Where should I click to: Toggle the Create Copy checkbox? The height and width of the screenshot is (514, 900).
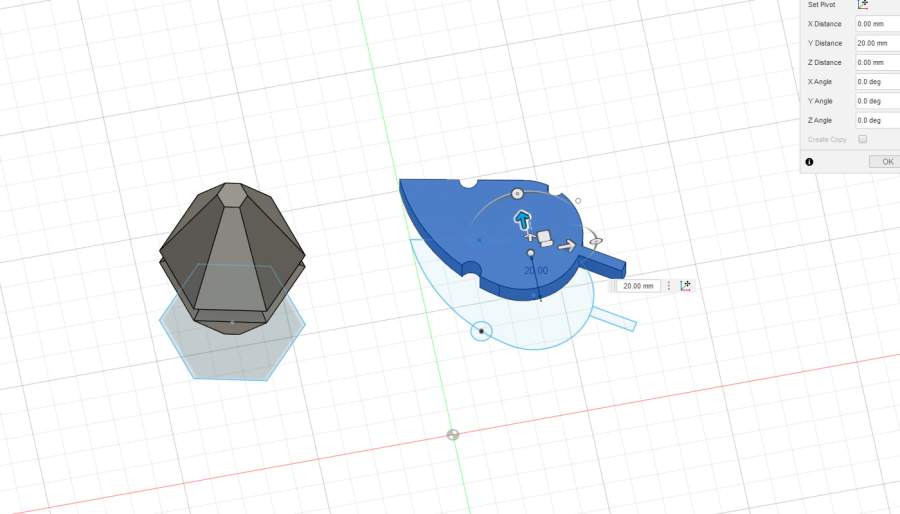(x=862, y=139)
